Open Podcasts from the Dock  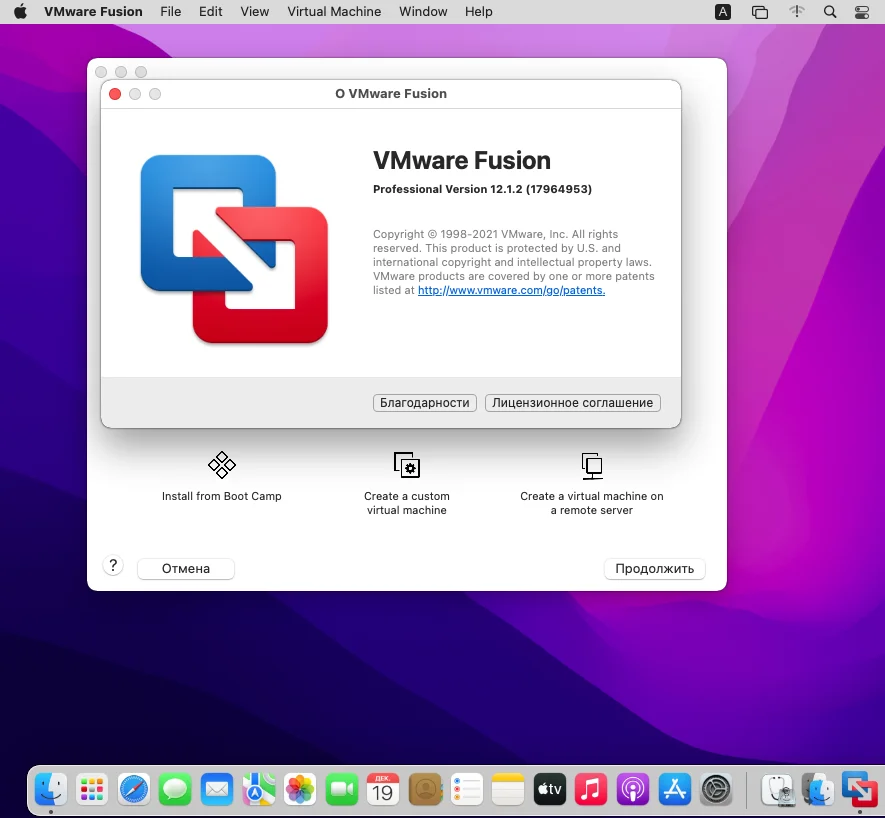coord(632,789)
